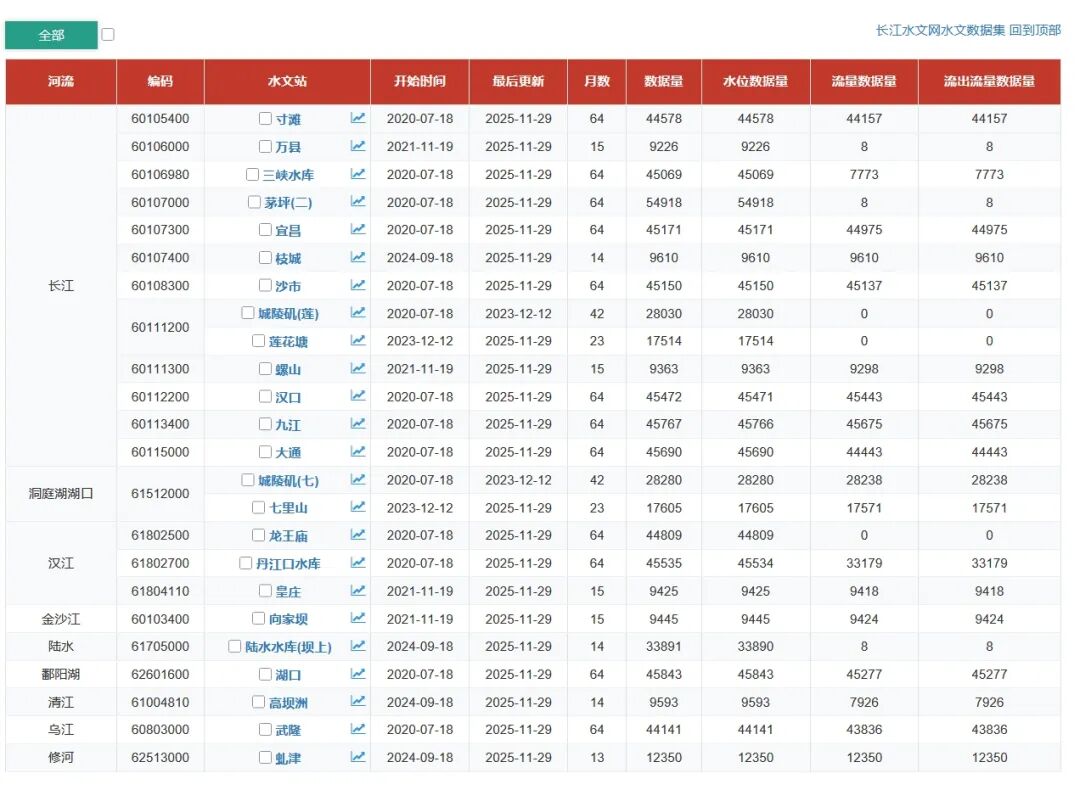Open the chart icon for 龙王庙
The width and height of the screenshot is (1080, 790).
(357, 534)
